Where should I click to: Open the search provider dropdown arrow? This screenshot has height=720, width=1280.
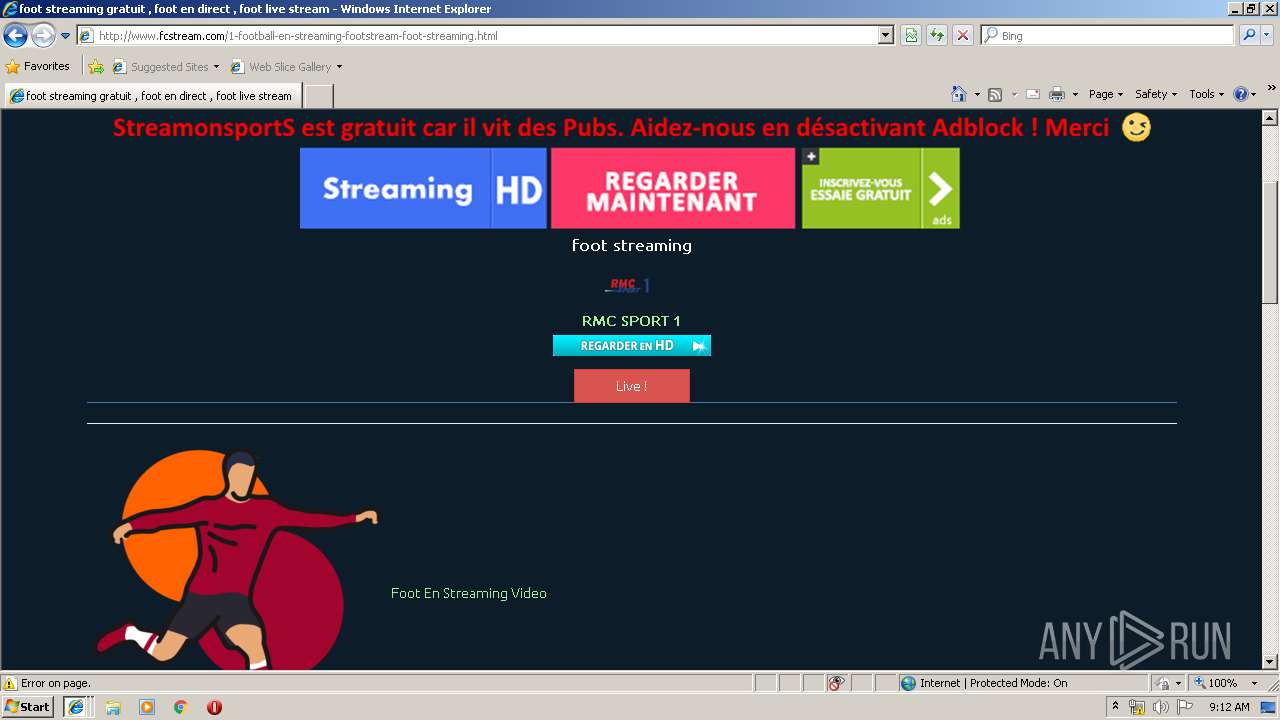(1267, 36)
